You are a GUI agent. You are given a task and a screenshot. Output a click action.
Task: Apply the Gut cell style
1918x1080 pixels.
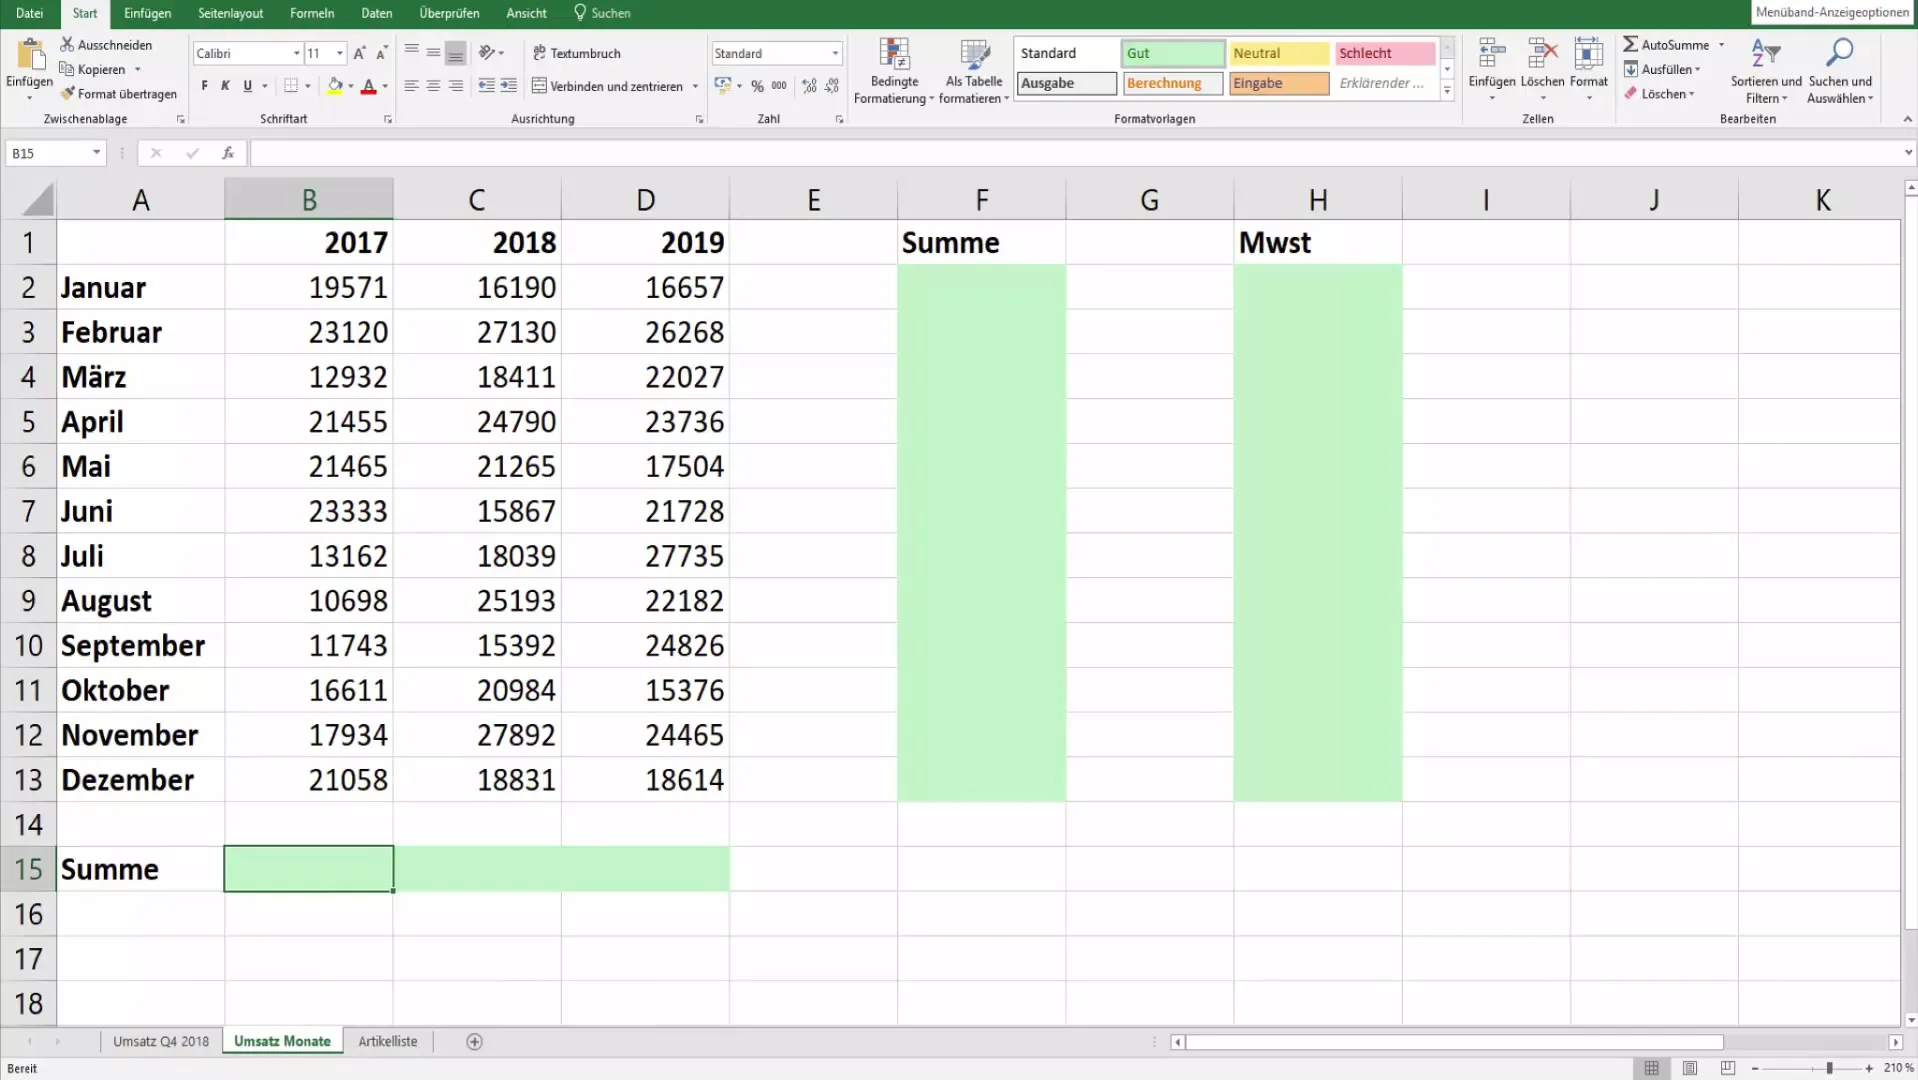(x=1173, y=53)
